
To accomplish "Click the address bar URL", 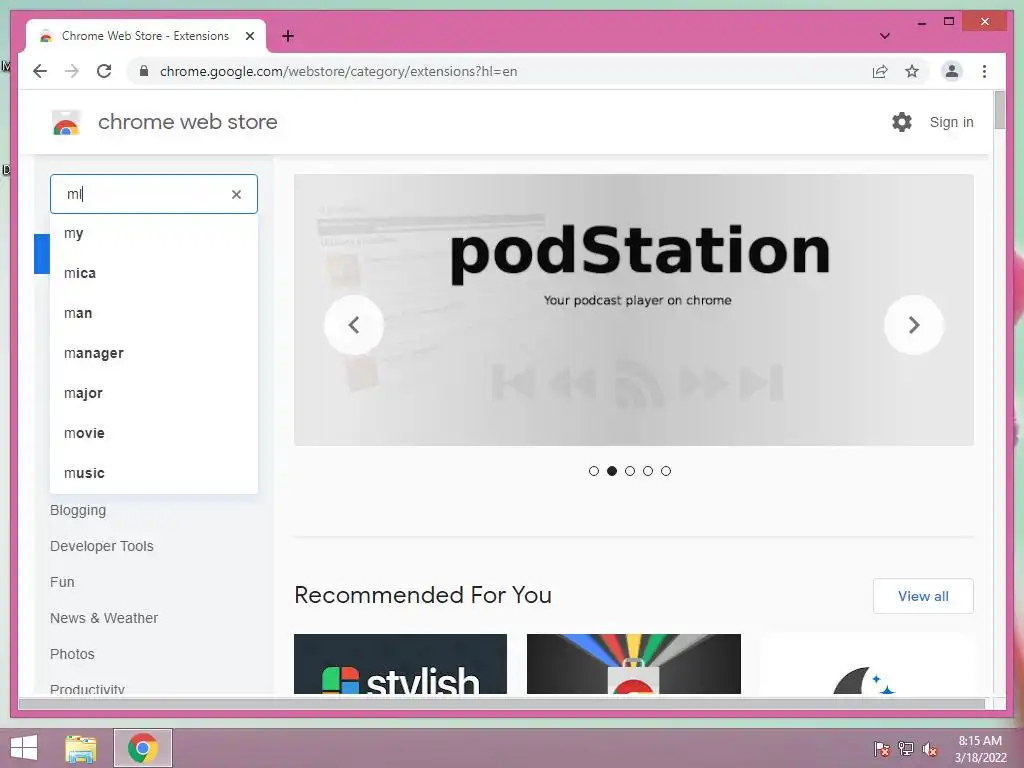I will [338, 71].
